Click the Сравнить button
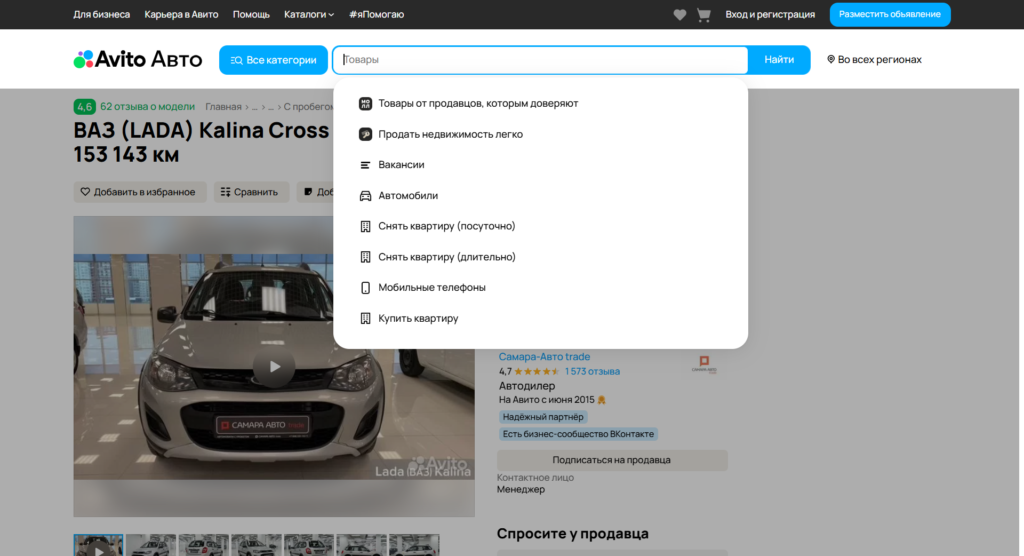This screenshot has height=556, width=1024. [251, 192]
